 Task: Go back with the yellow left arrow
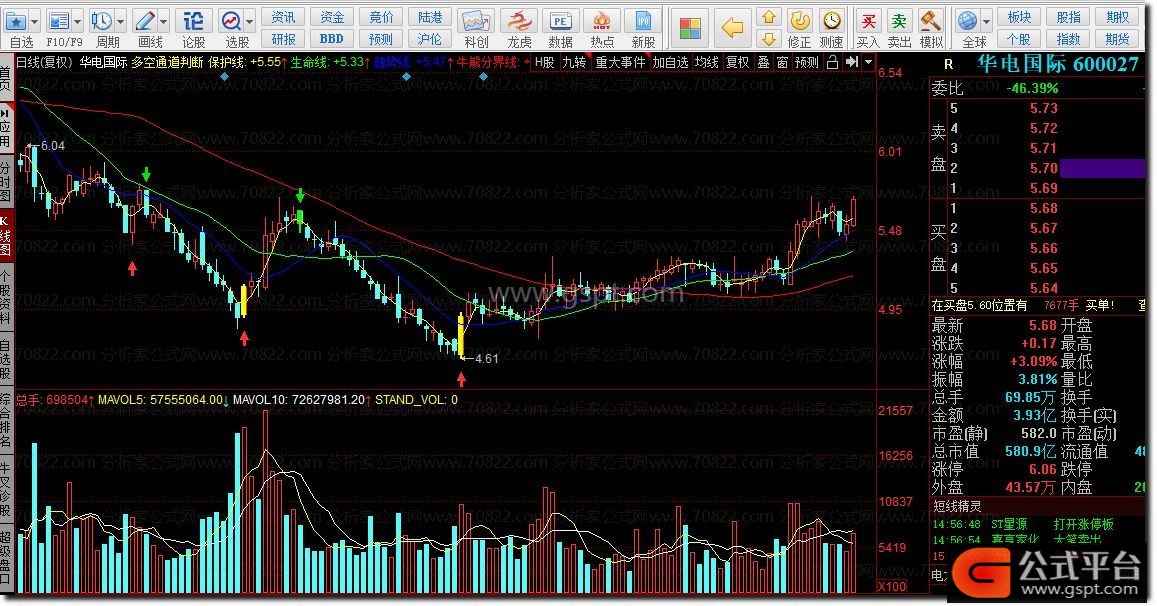click(732, 28)
